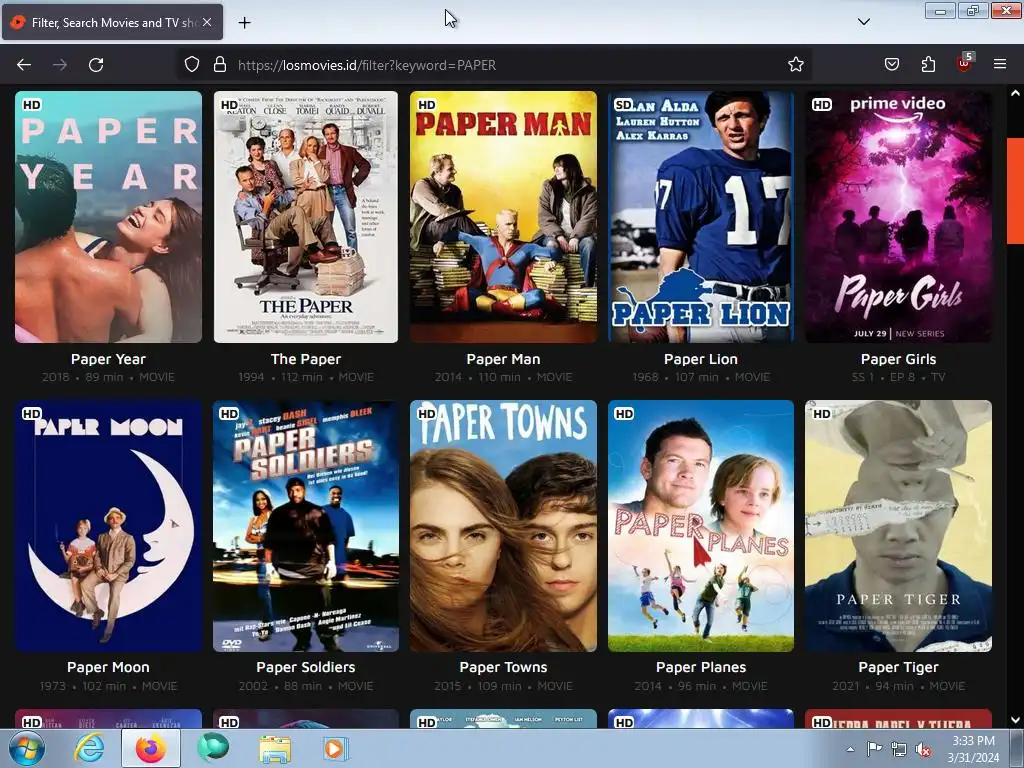
Task: Open the uBlock Origin extension icon
Action: tap(964, 63)
